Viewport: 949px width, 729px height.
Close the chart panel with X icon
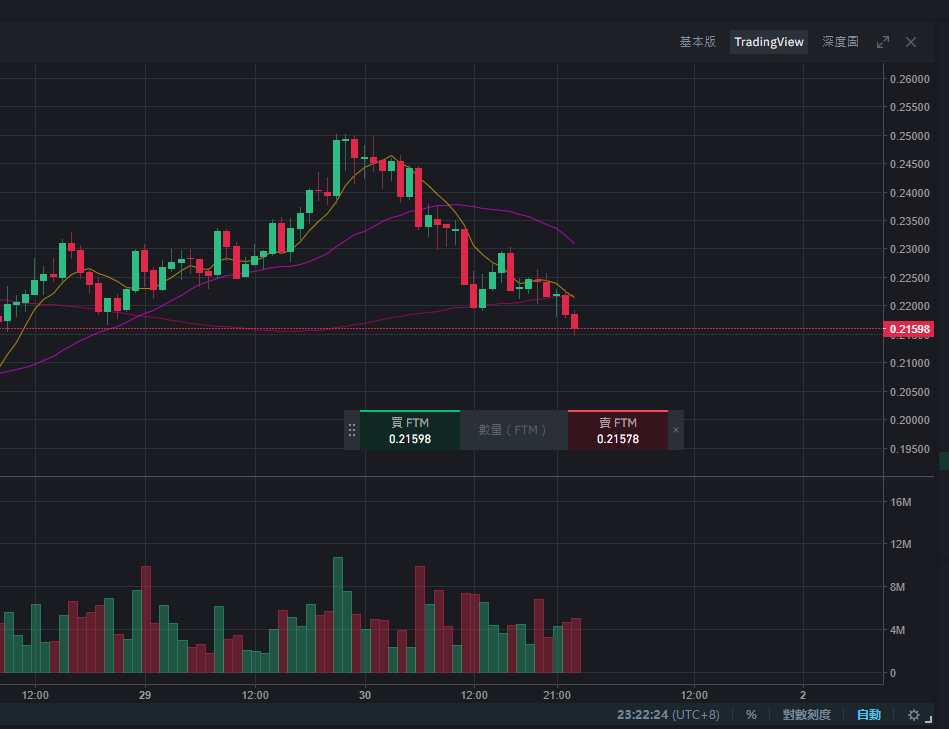pyautogui.click(x=911, y=42)
